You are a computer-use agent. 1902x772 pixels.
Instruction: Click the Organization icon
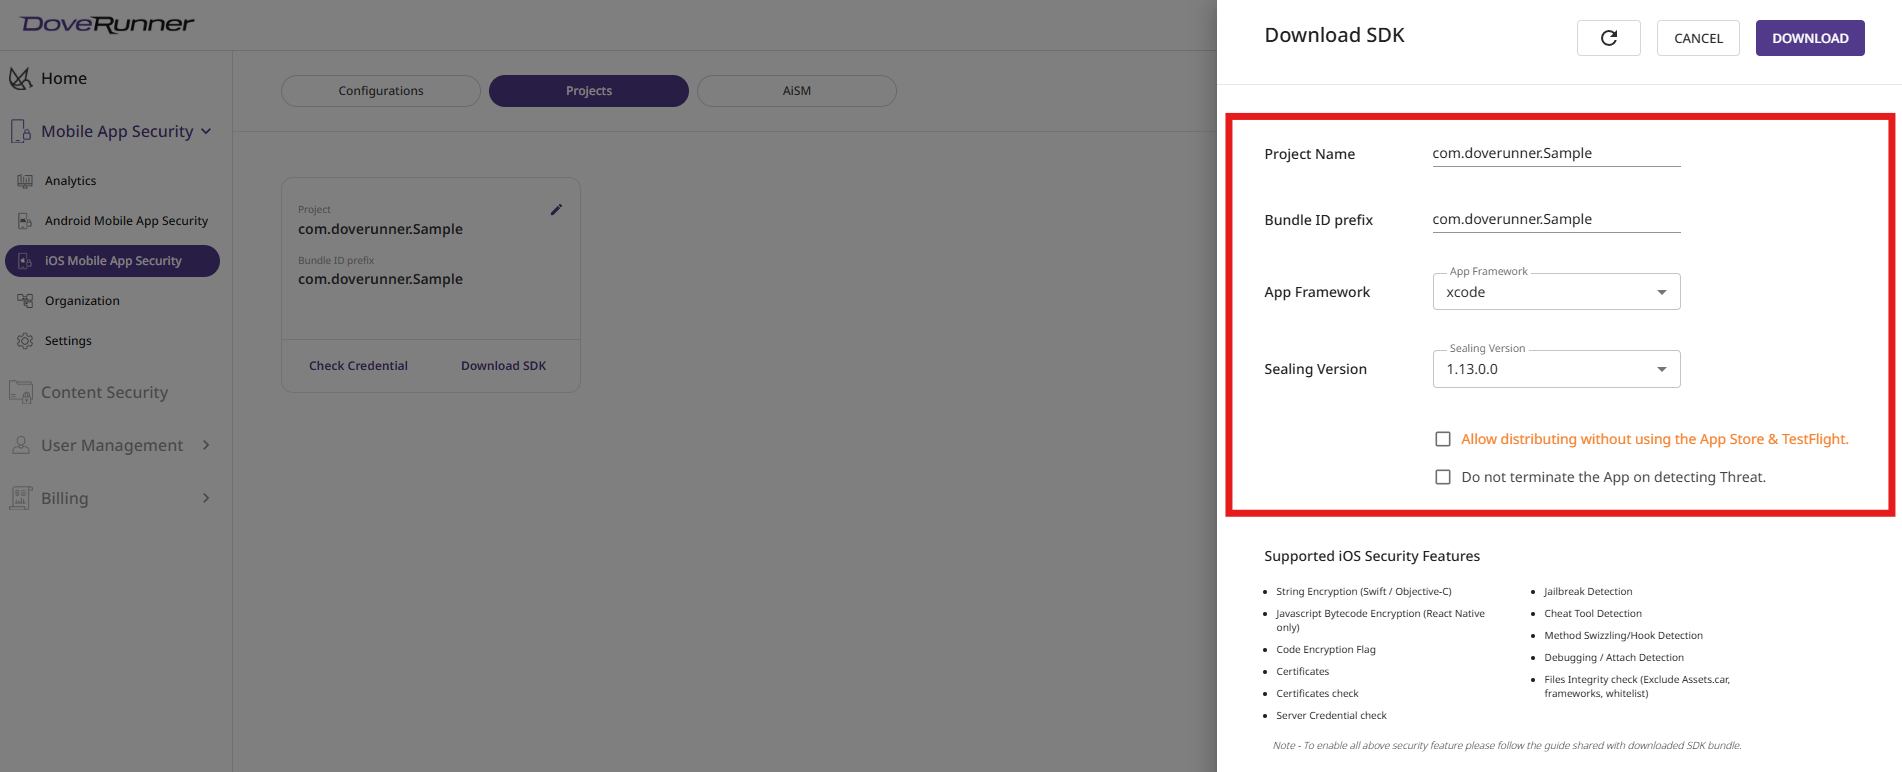[x=25, y=301]
